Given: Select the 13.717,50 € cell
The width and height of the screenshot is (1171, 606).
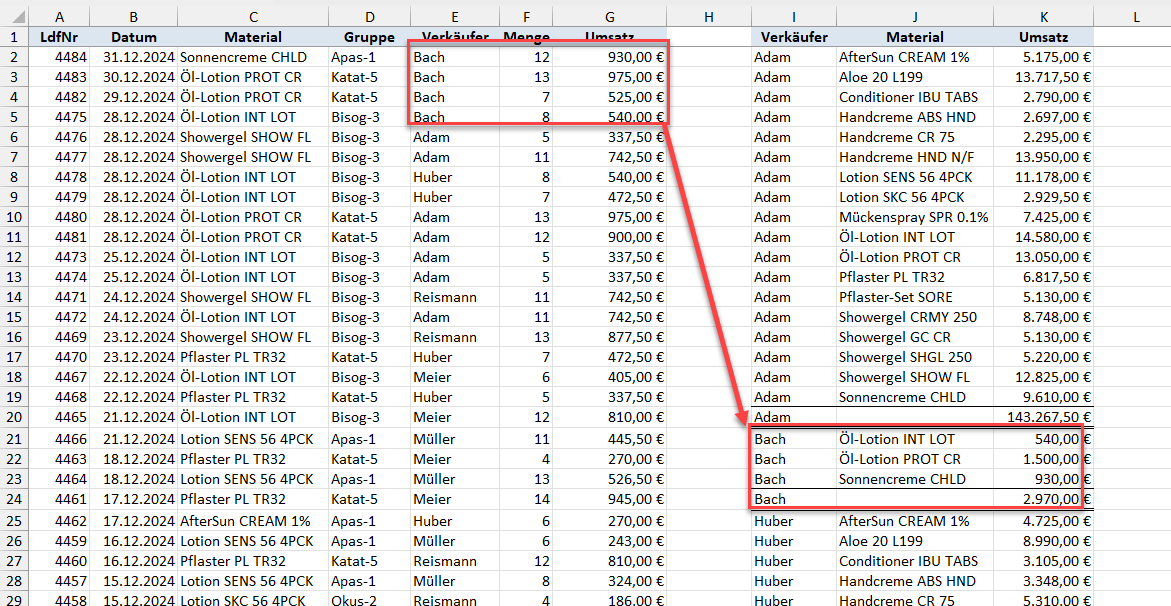Looking at the screenshot, I should pyautogui.click(x=1043, y=77).
